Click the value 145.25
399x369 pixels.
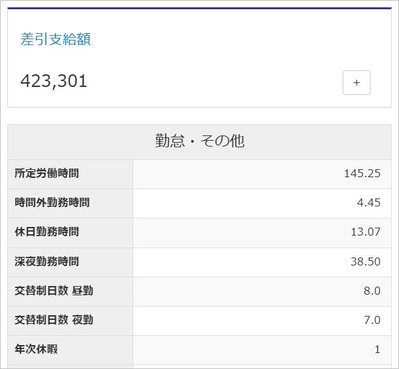tap(362, 173)
